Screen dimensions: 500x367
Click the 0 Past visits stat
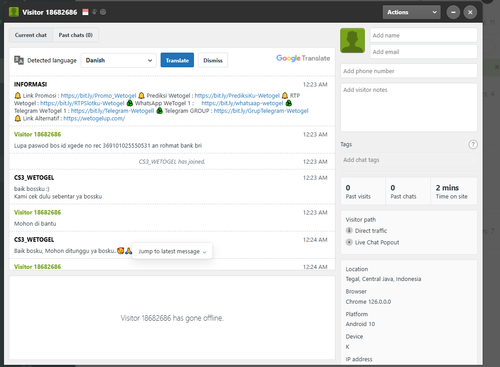pos(363,191)
